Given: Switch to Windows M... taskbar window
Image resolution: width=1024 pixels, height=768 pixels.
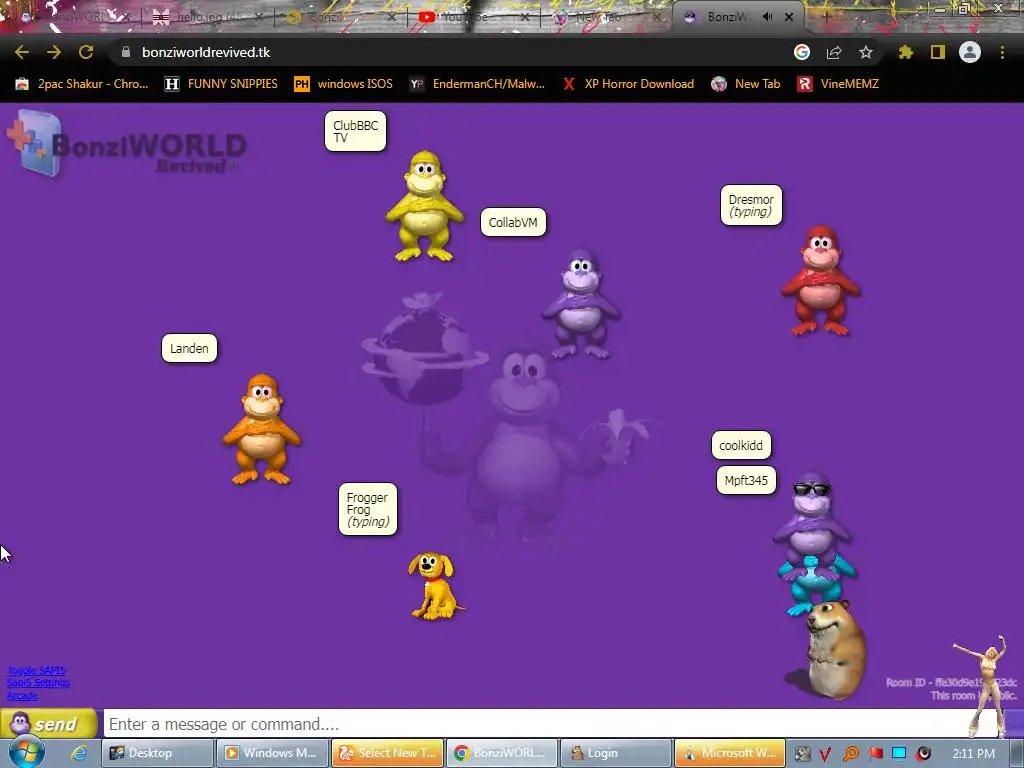Looking at the screenshot, I should [272, 753].
